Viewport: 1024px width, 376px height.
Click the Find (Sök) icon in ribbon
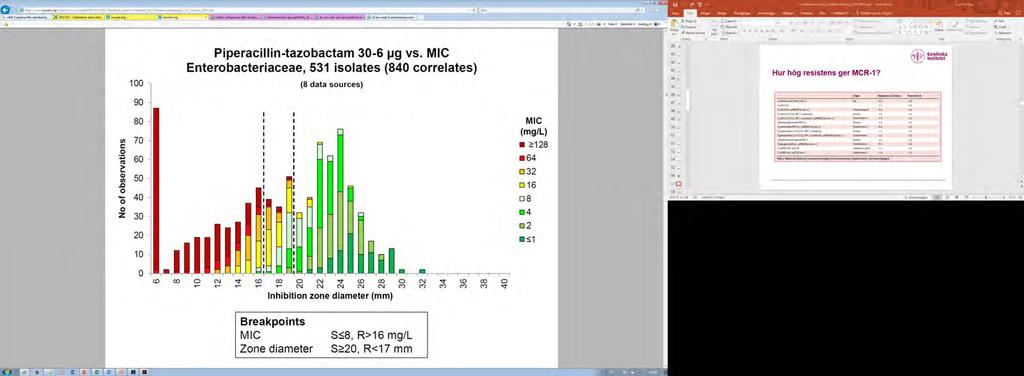(996, 21)
